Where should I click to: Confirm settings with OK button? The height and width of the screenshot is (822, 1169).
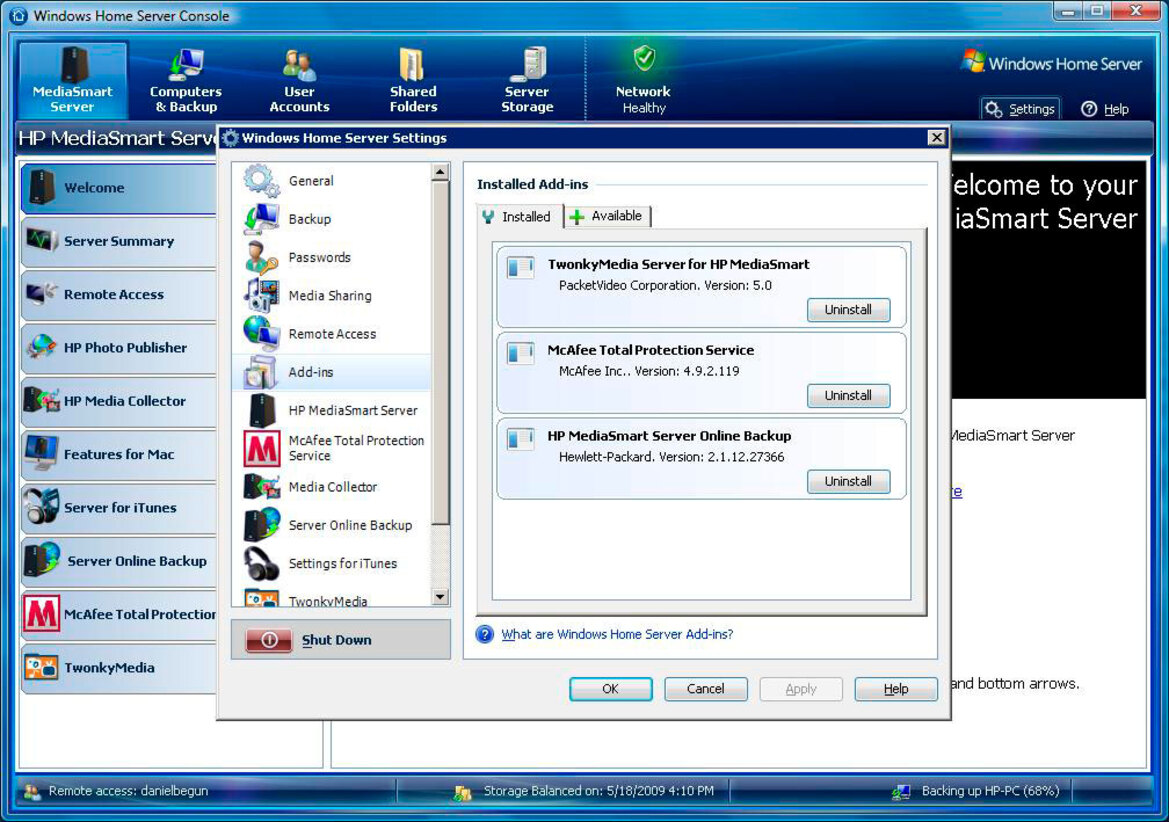[610, 689]
